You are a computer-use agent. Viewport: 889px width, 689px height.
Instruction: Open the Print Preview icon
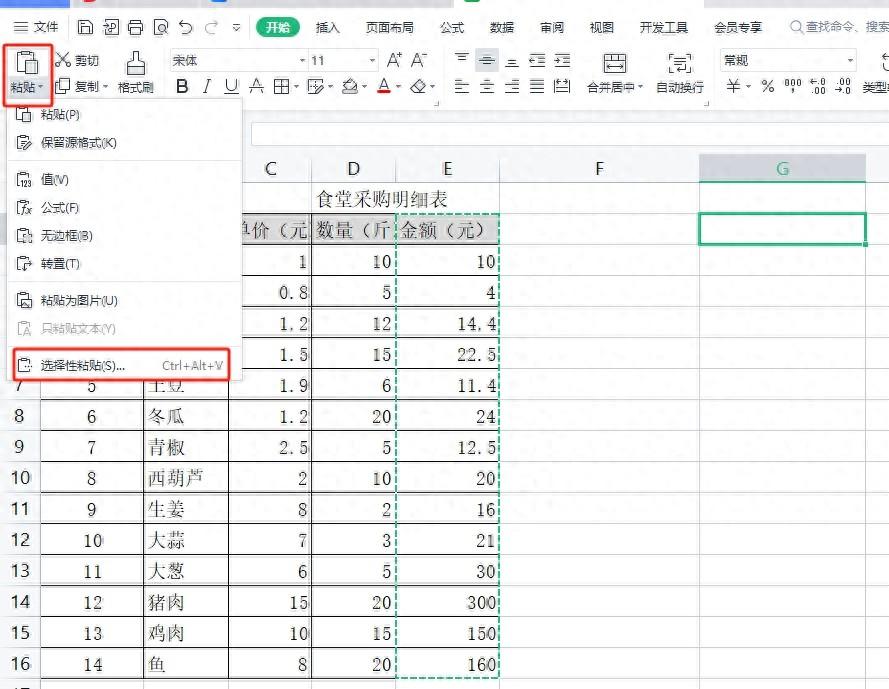point(161,27)
